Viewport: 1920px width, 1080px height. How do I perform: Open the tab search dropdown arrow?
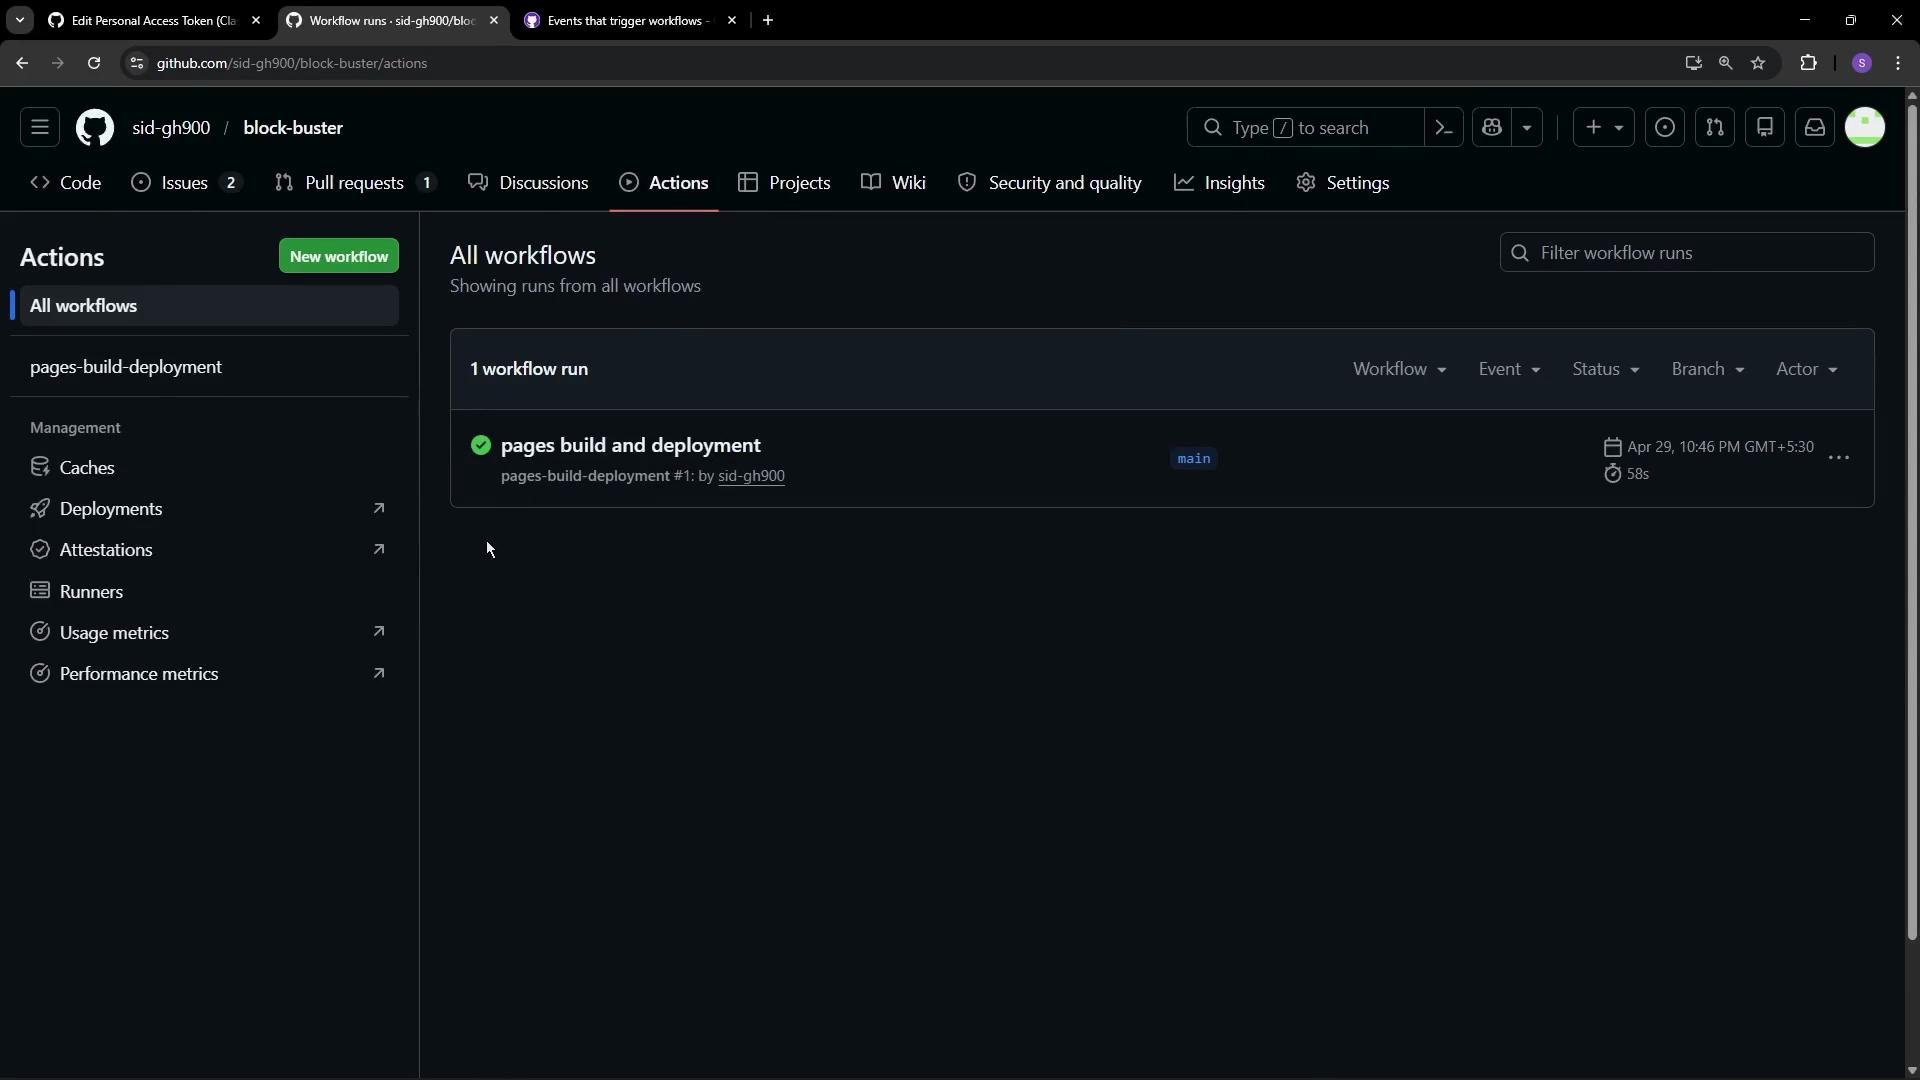click(20, 20)
